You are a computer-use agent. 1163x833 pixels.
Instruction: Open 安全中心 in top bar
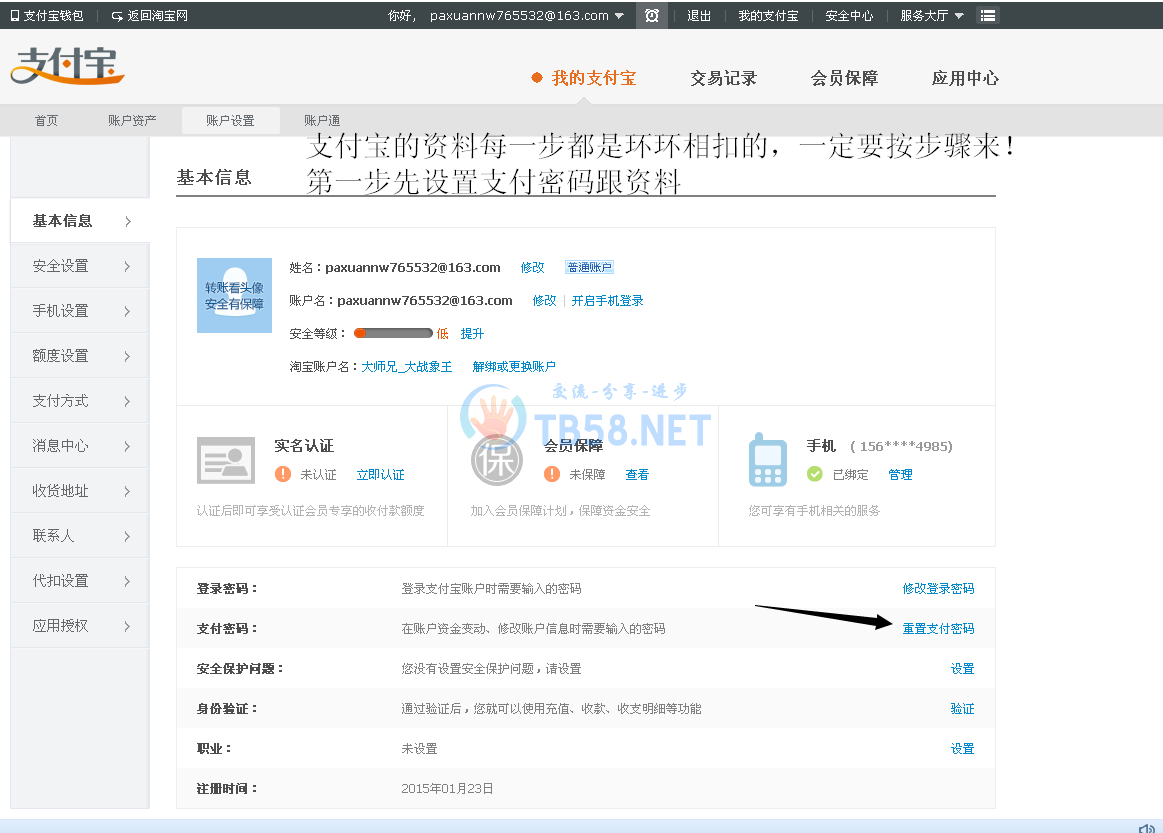coord(849,16)
